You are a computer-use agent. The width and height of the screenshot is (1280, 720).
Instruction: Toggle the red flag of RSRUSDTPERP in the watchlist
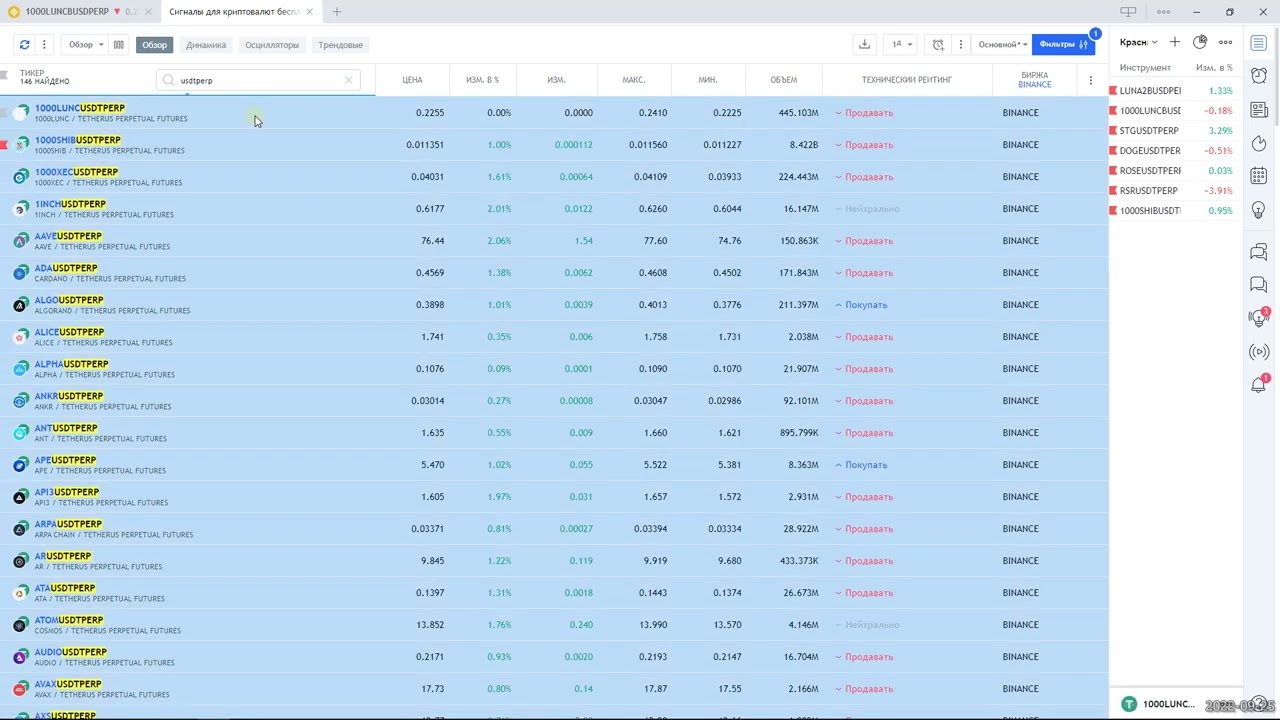point(1114,191)
